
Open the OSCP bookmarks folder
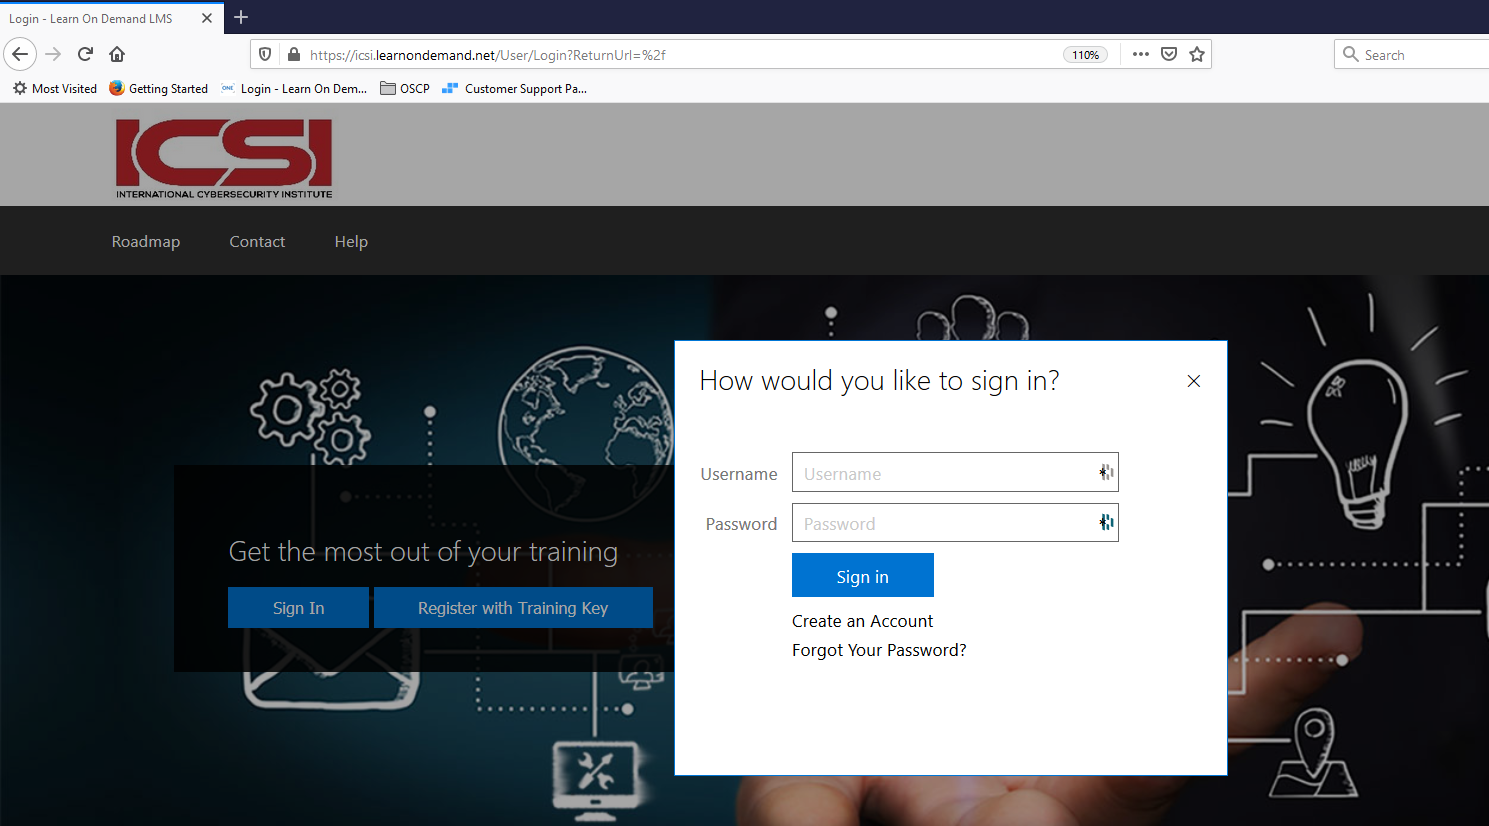click(405, 88)
